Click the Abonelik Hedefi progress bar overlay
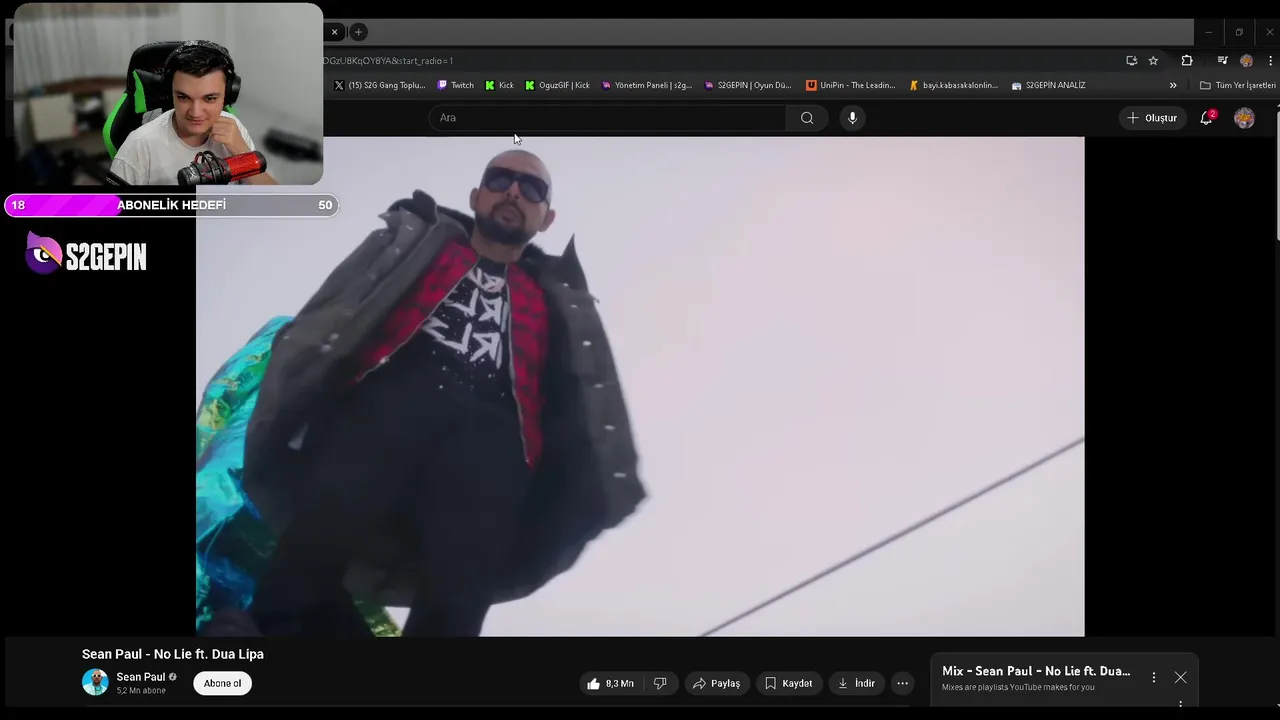The height and width of the screenshot is (720, 1280). [x=171, y=205]
